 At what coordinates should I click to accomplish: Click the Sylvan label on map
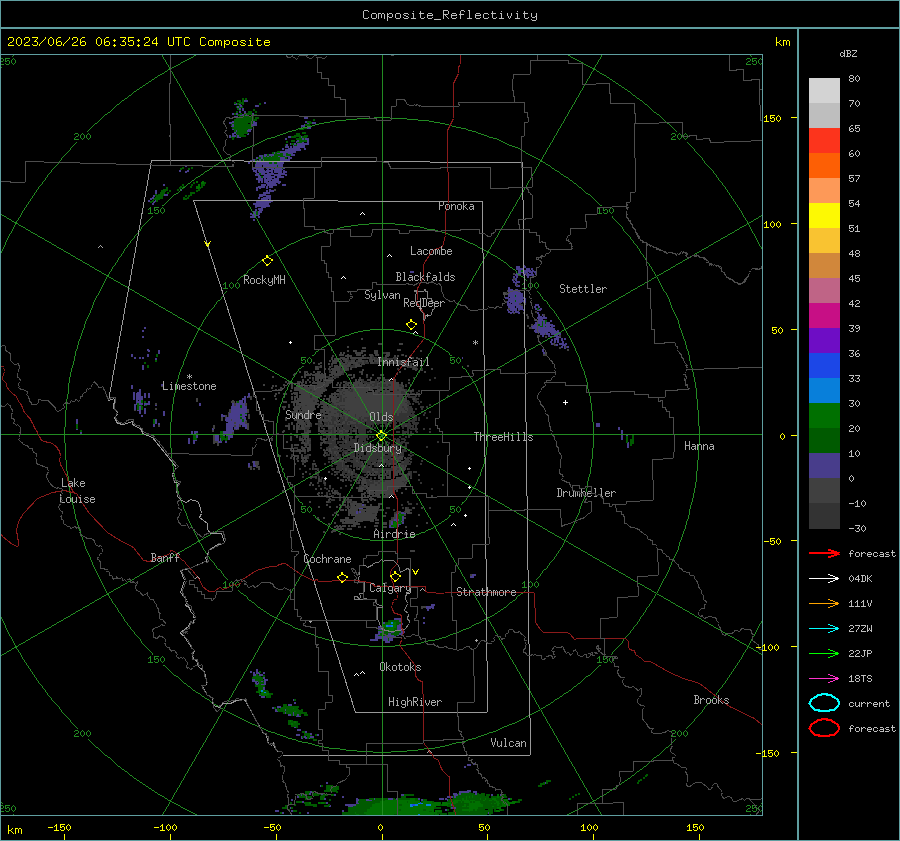pyautogui.click(x=382, y=295)
